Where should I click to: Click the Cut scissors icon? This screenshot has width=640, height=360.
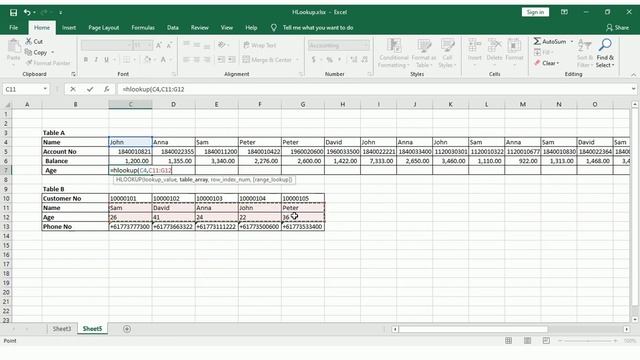(29, 41)
